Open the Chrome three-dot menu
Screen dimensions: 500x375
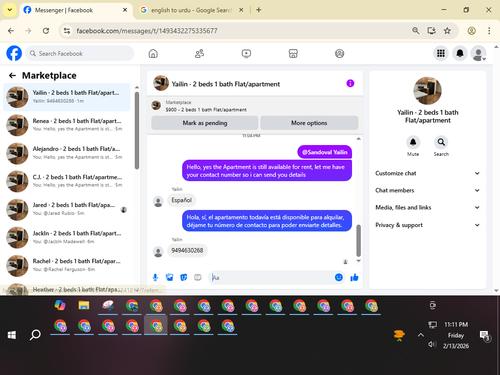pos(489,31)
